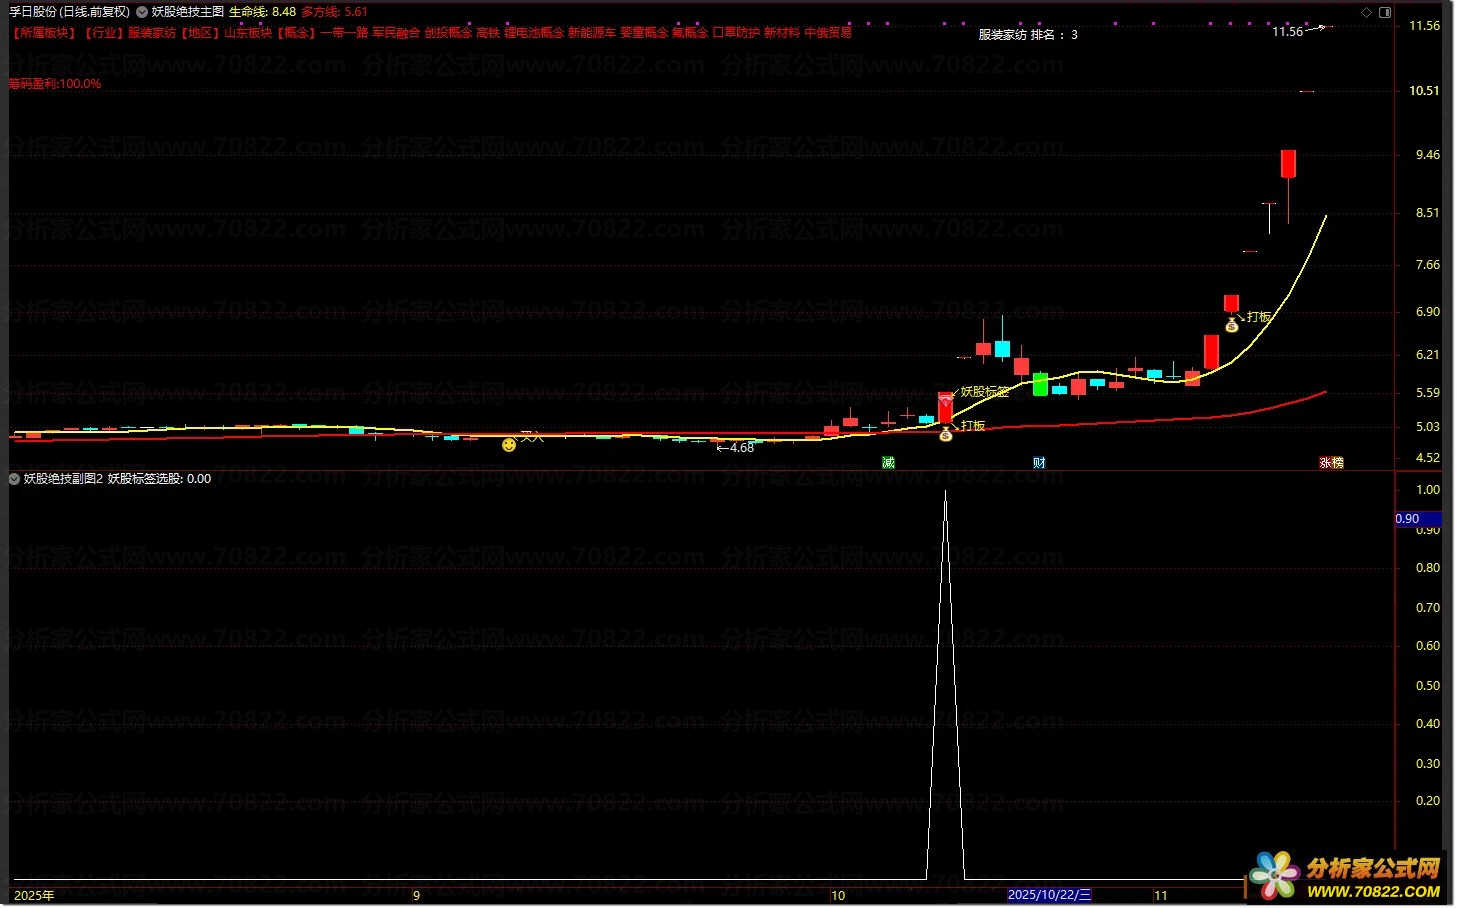1457x908 pixels.
Task: Click the 10.51 price axis label
Action: (x=1424, y=91)
